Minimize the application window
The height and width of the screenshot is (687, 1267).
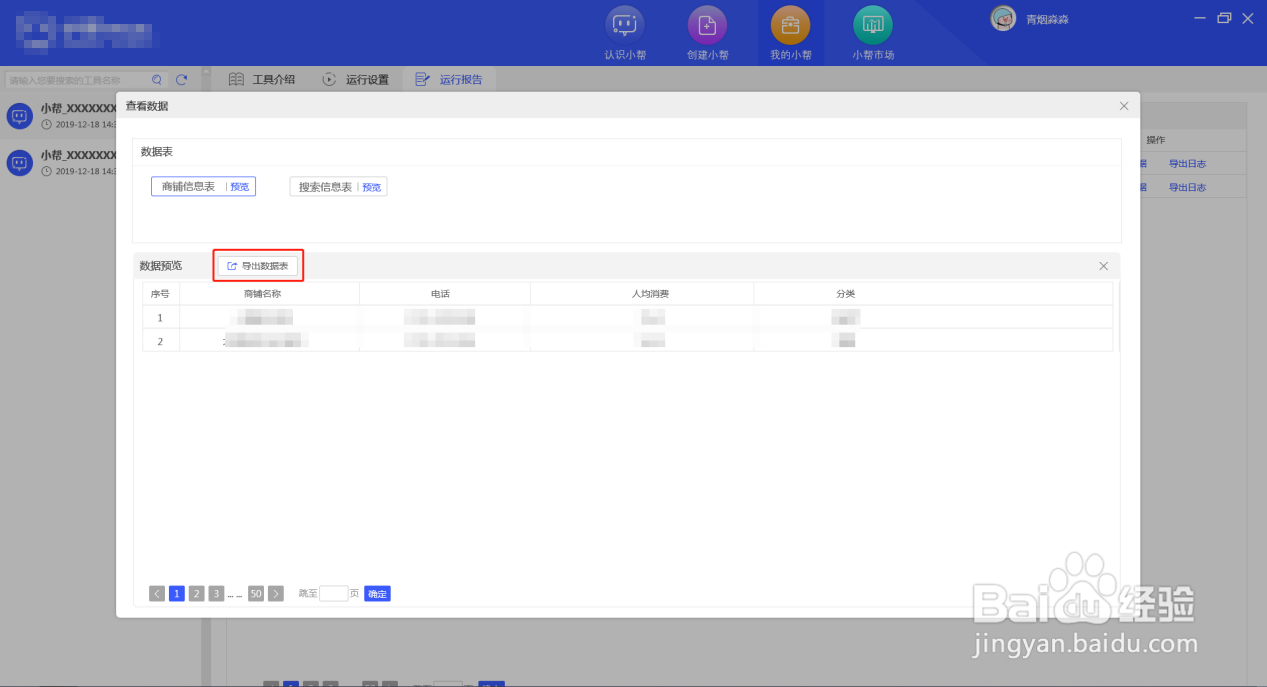coord(1201,18)
